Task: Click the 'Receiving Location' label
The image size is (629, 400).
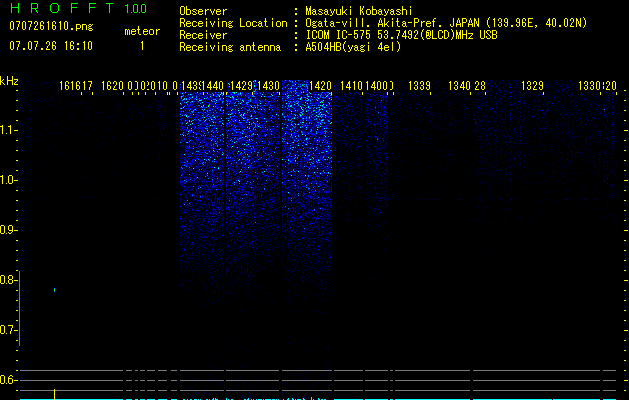Action: click(233, 23)
